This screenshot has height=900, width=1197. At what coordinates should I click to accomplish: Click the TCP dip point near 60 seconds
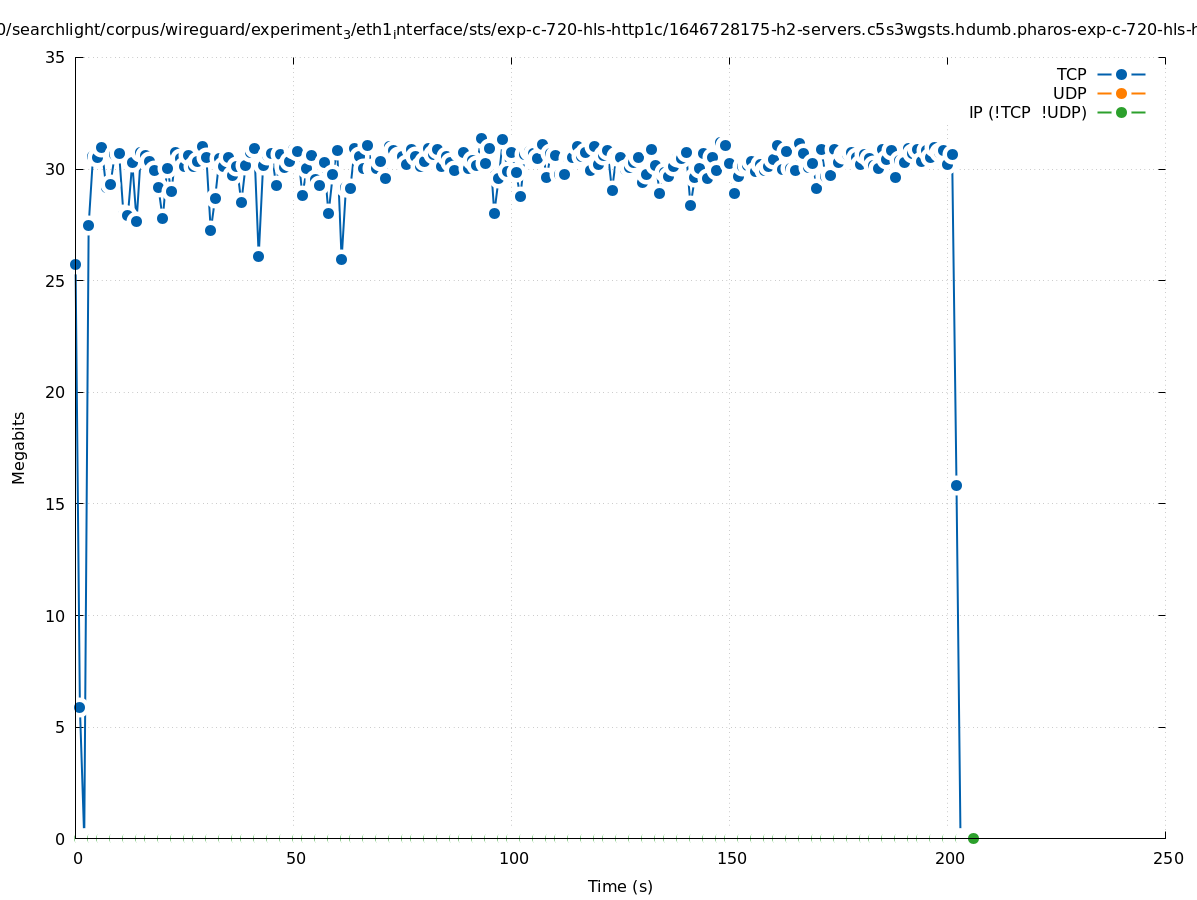341,259
